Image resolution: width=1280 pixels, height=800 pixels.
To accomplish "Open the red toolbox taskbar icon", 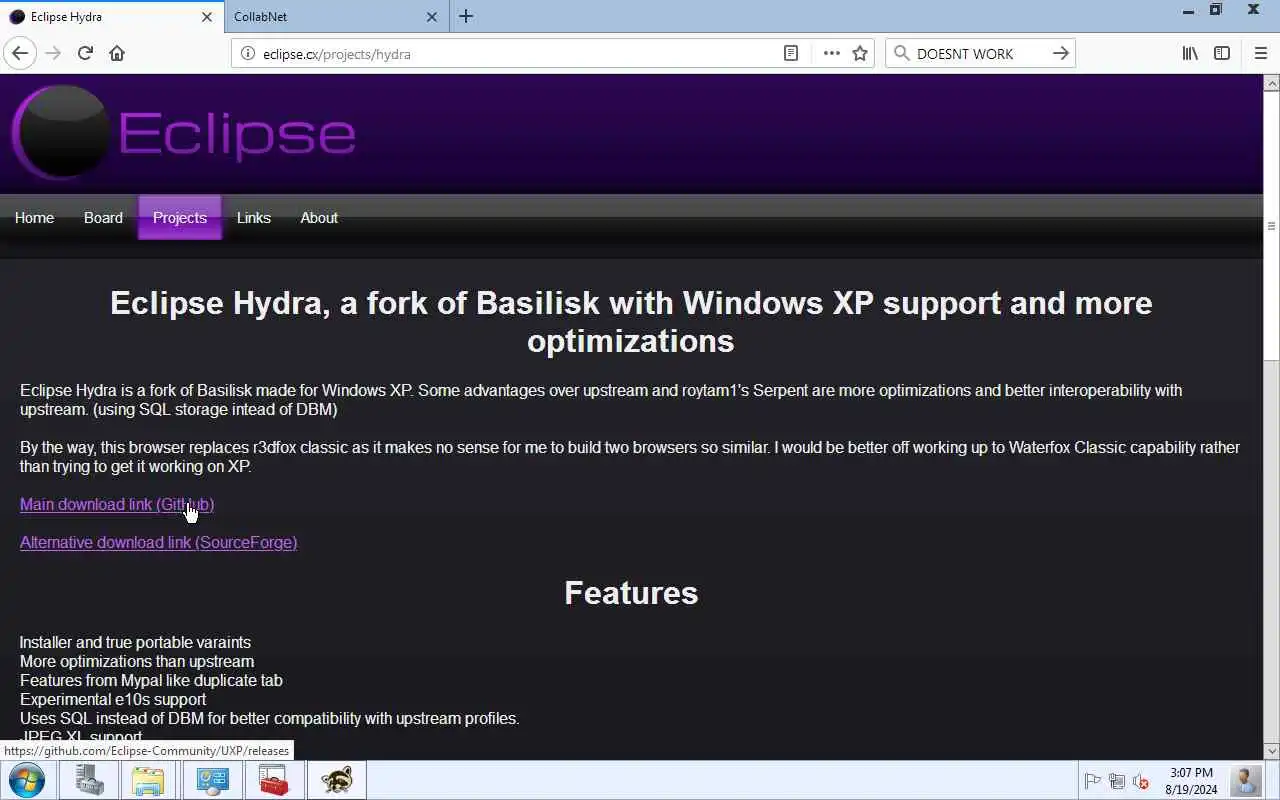I will pyautogui.click(x=273, y=780).
